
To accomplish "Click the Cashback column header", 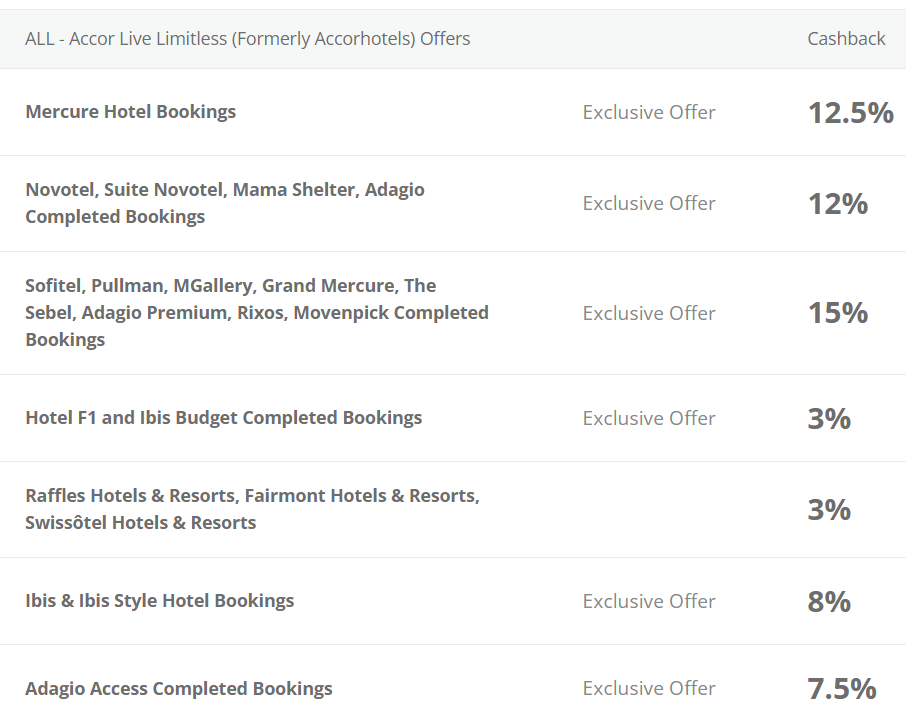I will [846, 39].
